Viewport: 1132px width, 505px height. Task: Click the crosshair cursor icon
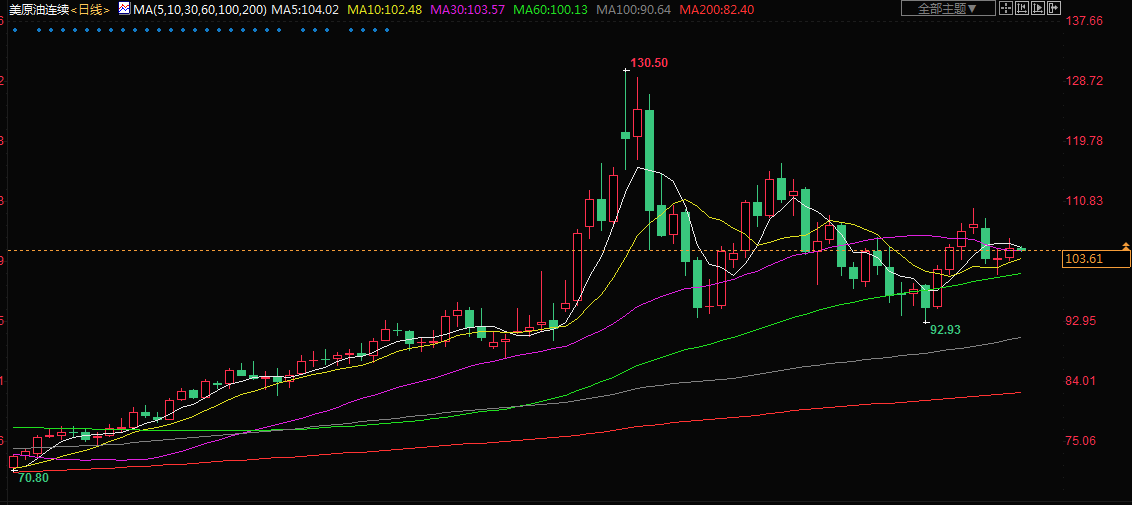1007,9
